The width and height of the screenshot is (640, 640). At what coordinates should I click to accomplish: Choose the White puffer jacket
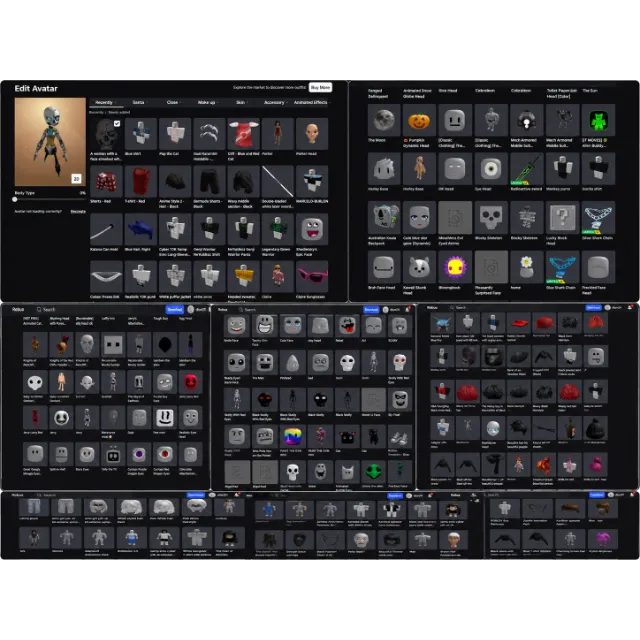[175, 276]
